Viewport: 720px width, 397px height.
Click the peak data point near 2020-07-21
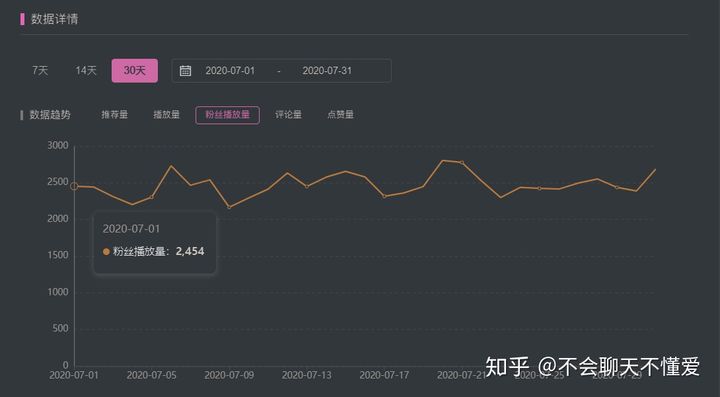pos(462,162)
